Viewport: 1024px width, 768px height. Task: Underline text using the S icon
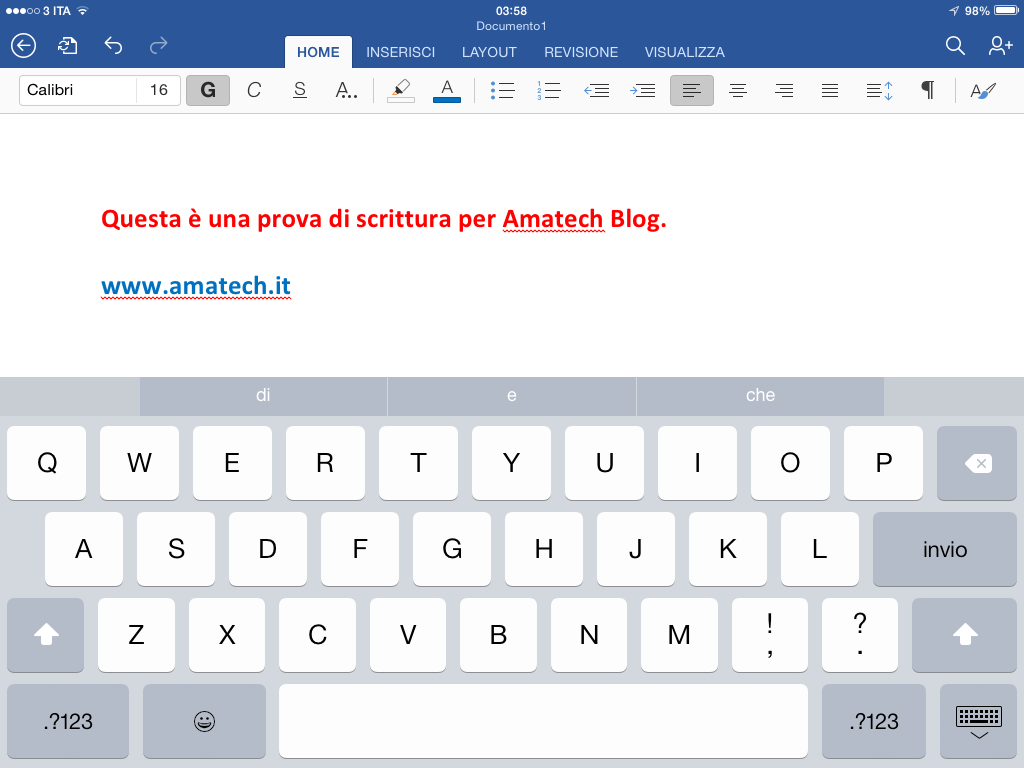(x=299, y=90)
